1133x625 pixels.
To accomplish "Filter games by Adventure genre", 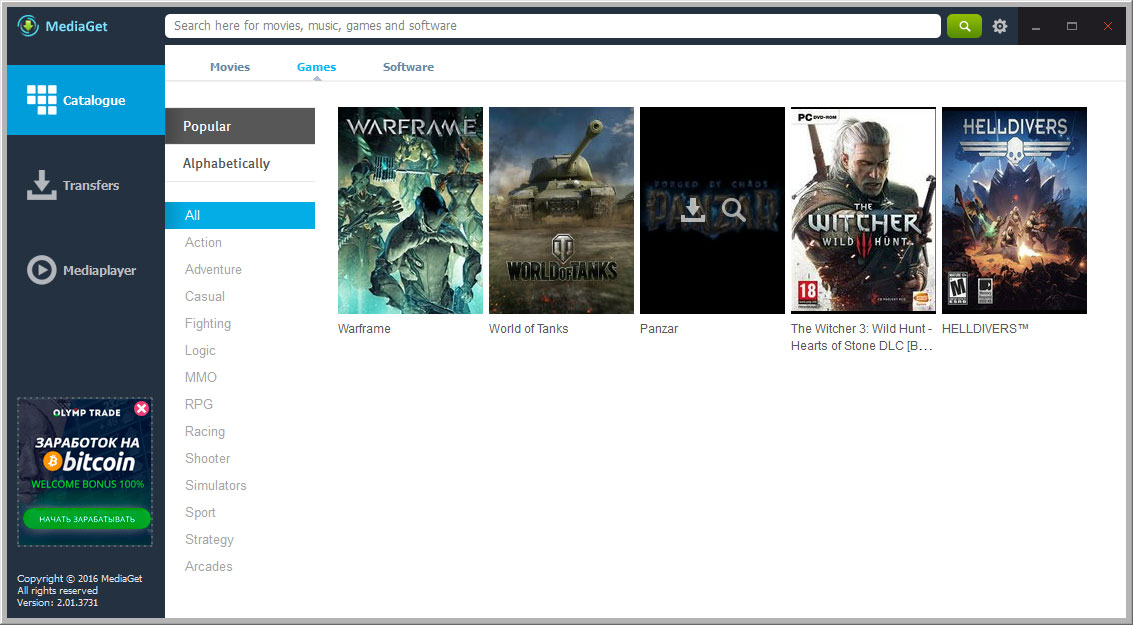I will tap(213, 270).
